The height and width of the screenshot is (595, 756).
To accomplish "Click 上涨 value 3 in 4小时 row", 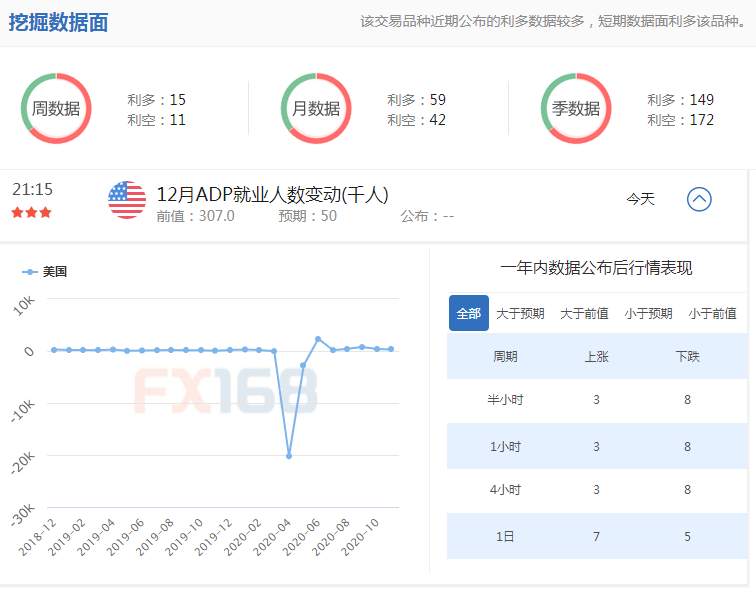I will tap(596, 489).
